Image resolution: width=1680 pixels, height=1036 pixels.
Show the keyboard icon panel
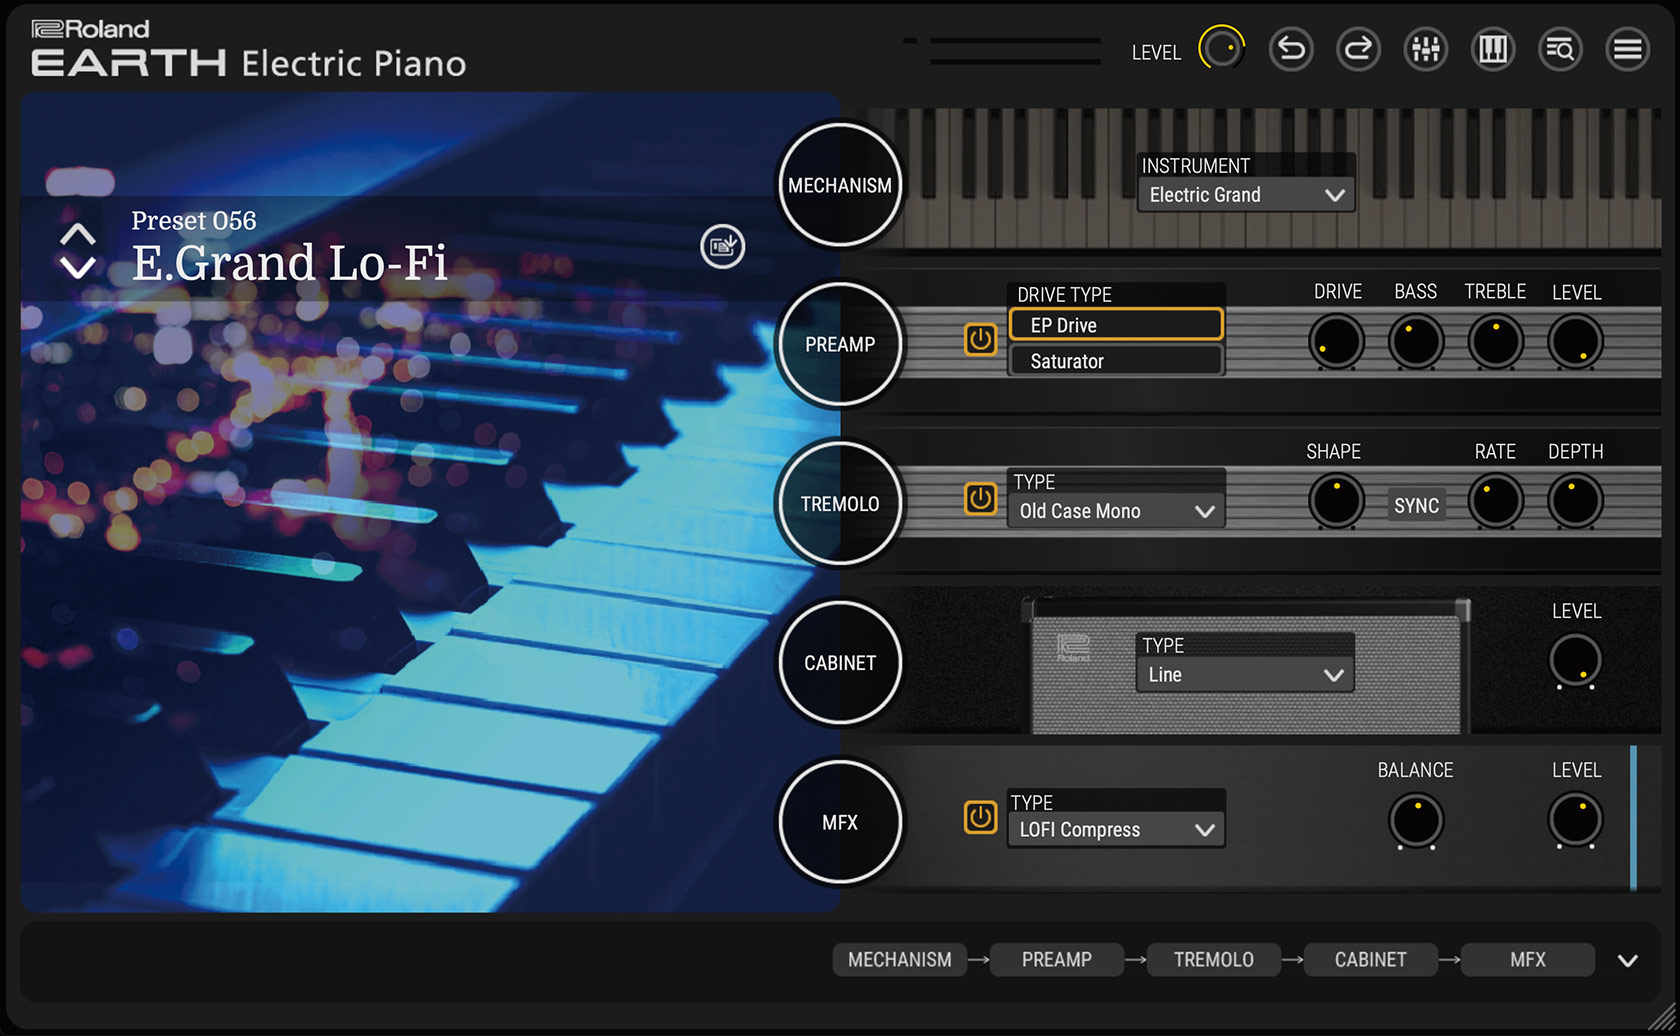point(1492,49)
